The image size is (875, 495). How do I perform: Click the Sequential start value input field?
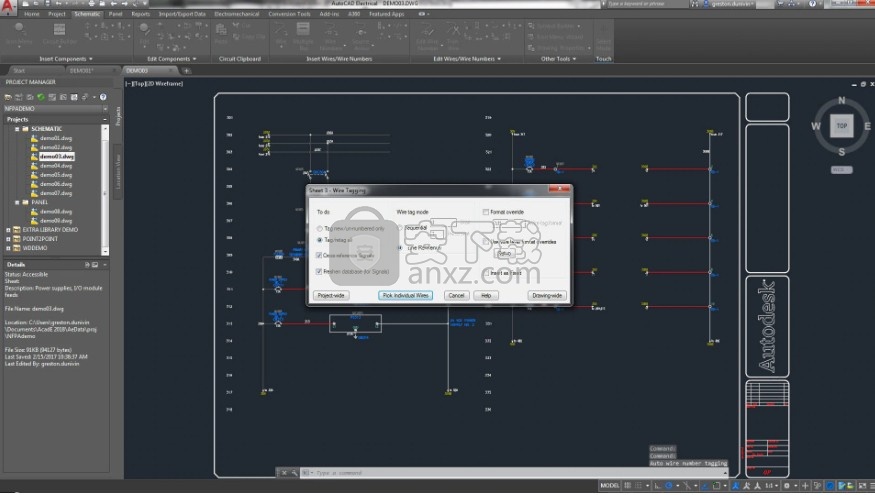(x=443, y=223)
